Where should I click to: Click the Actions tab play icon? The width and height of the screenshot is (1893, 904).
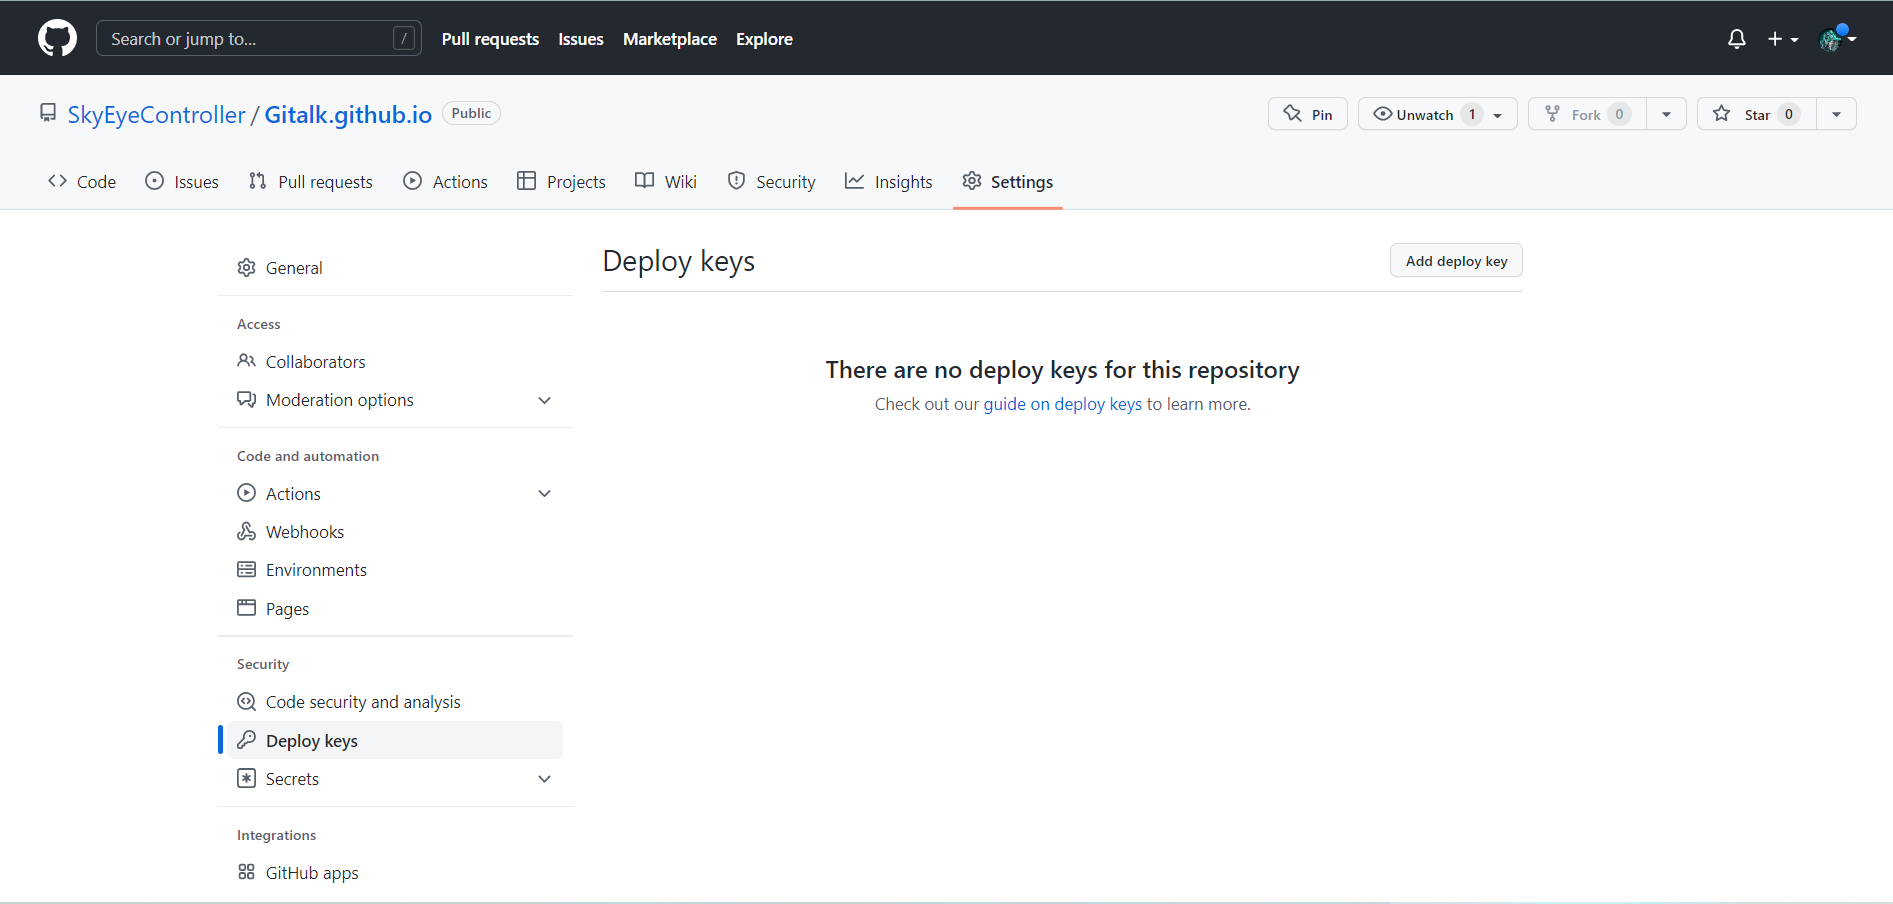412,181
